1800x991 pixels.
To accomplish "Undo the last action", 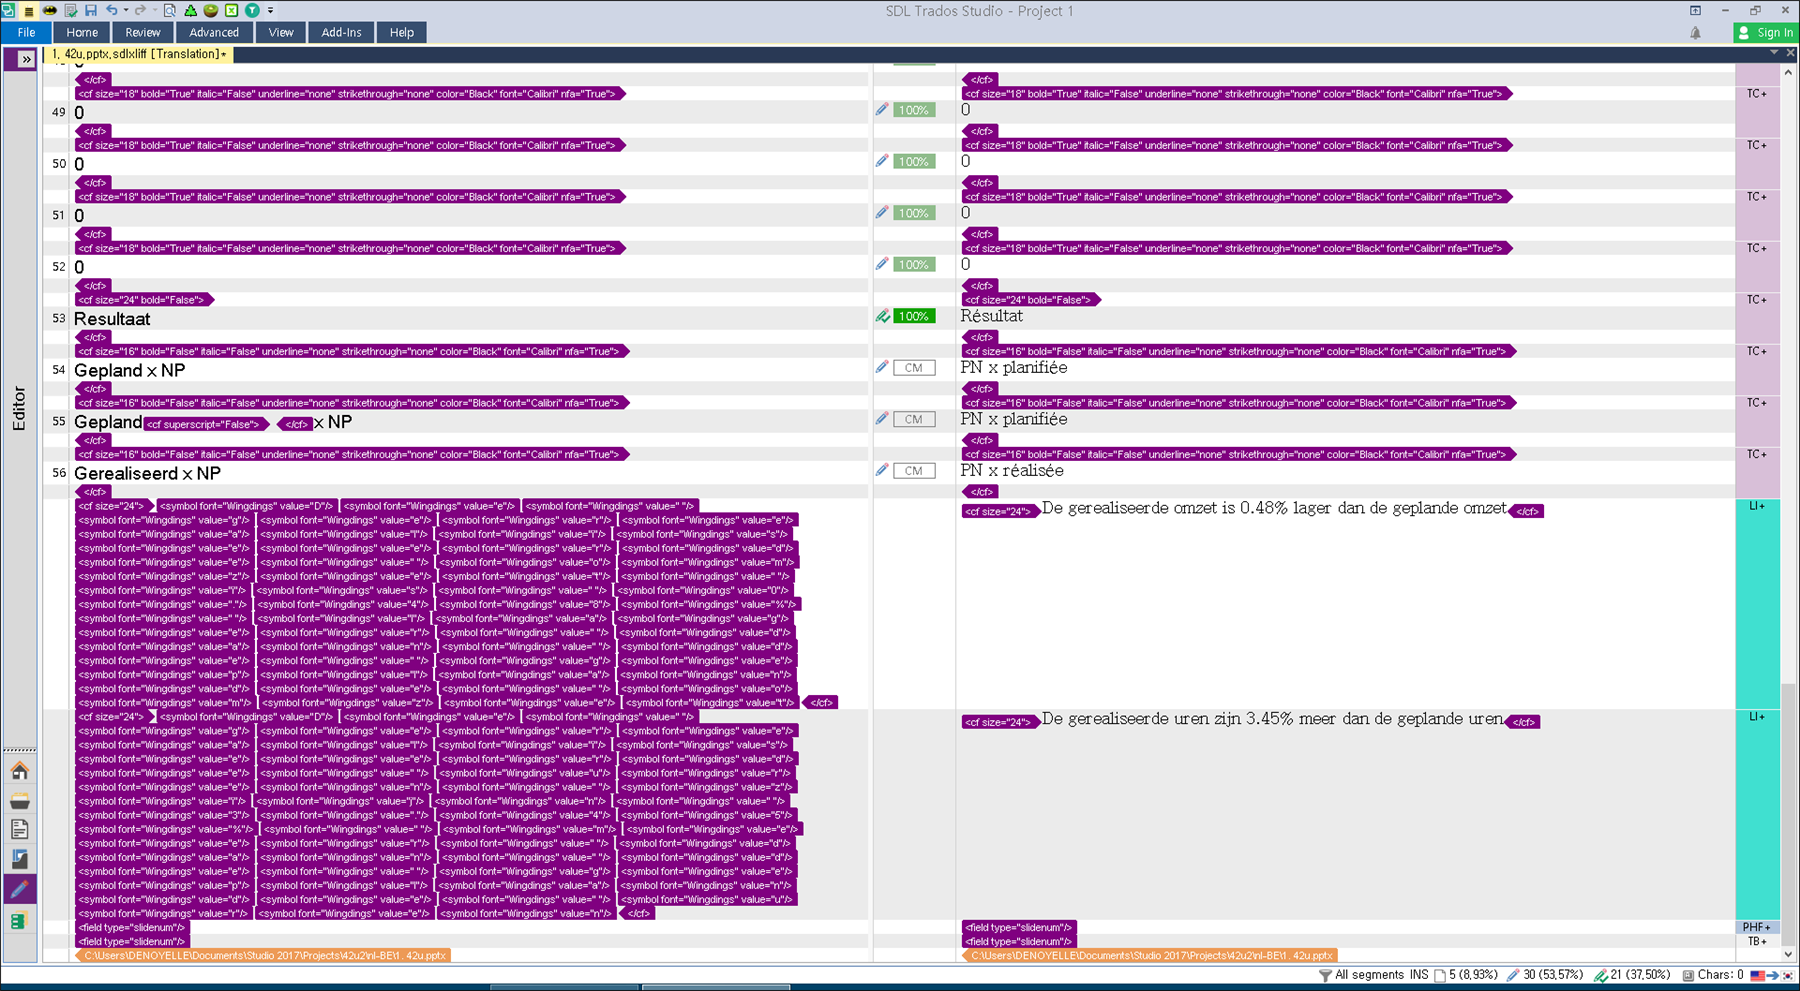I will 111,10.
